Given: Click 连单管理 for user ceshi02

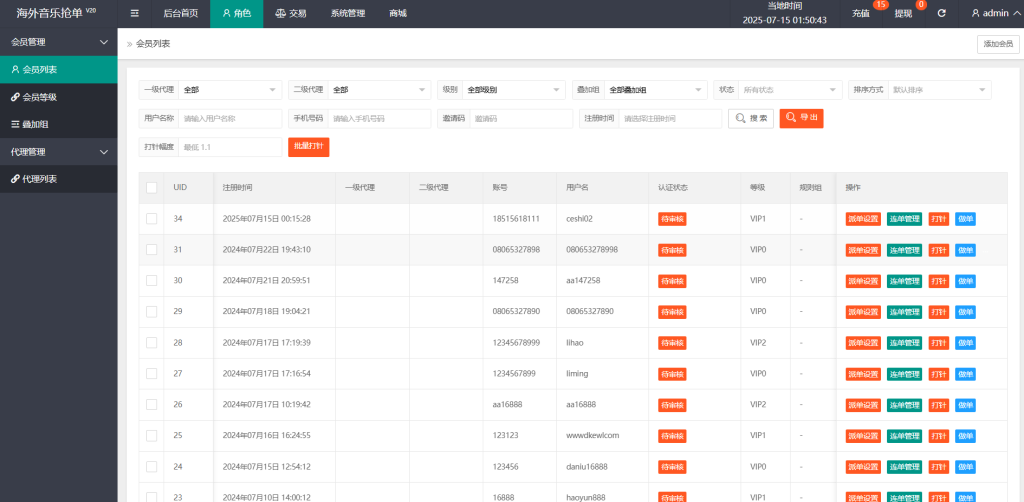Looking at the screenshot, I should click(904, 219).
